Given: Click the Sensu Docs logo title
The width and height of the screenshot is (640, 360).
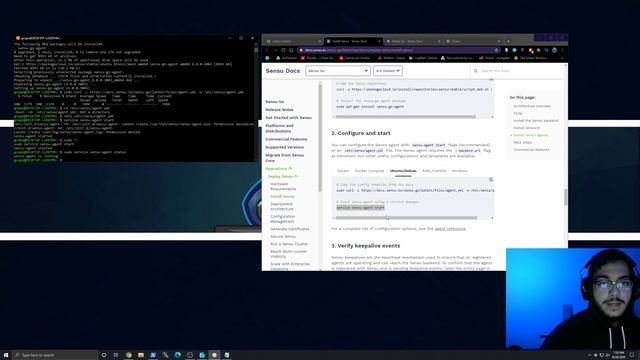Looking at the screenshot, I should pyautogui.click(x=282, y=71).
